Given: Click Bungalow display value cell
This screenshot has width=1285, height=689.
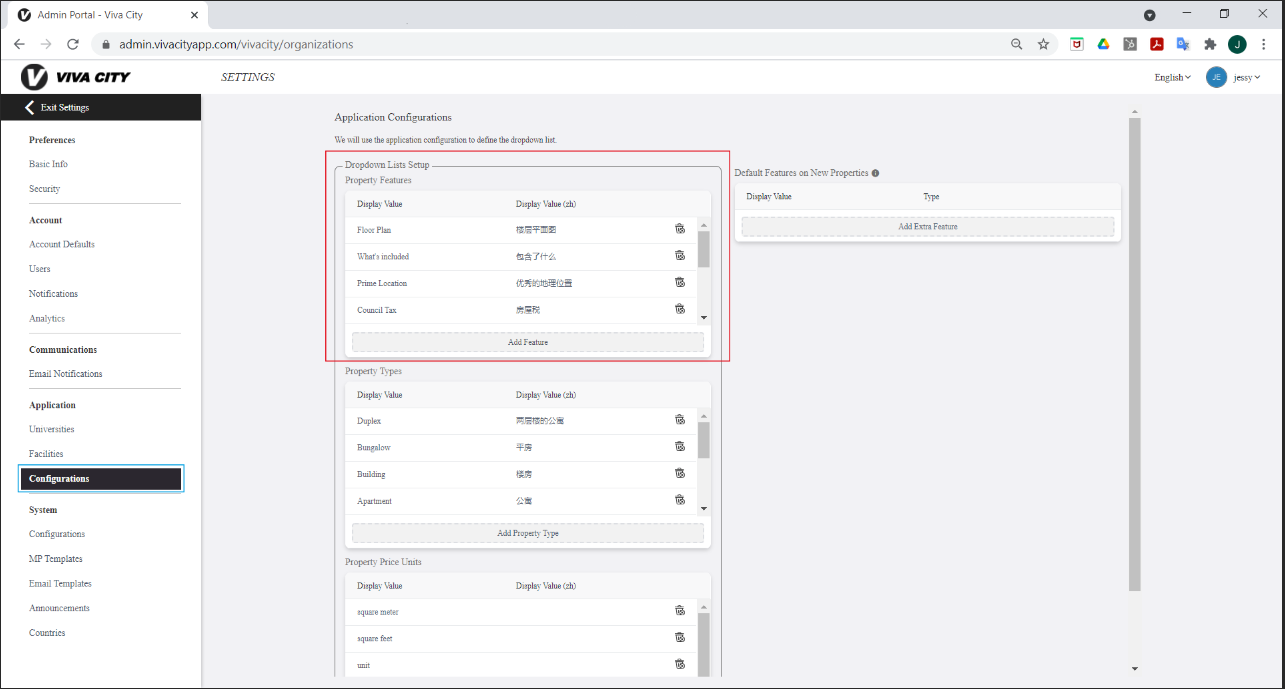Looking at the screenshot, I should click(374, 448).
